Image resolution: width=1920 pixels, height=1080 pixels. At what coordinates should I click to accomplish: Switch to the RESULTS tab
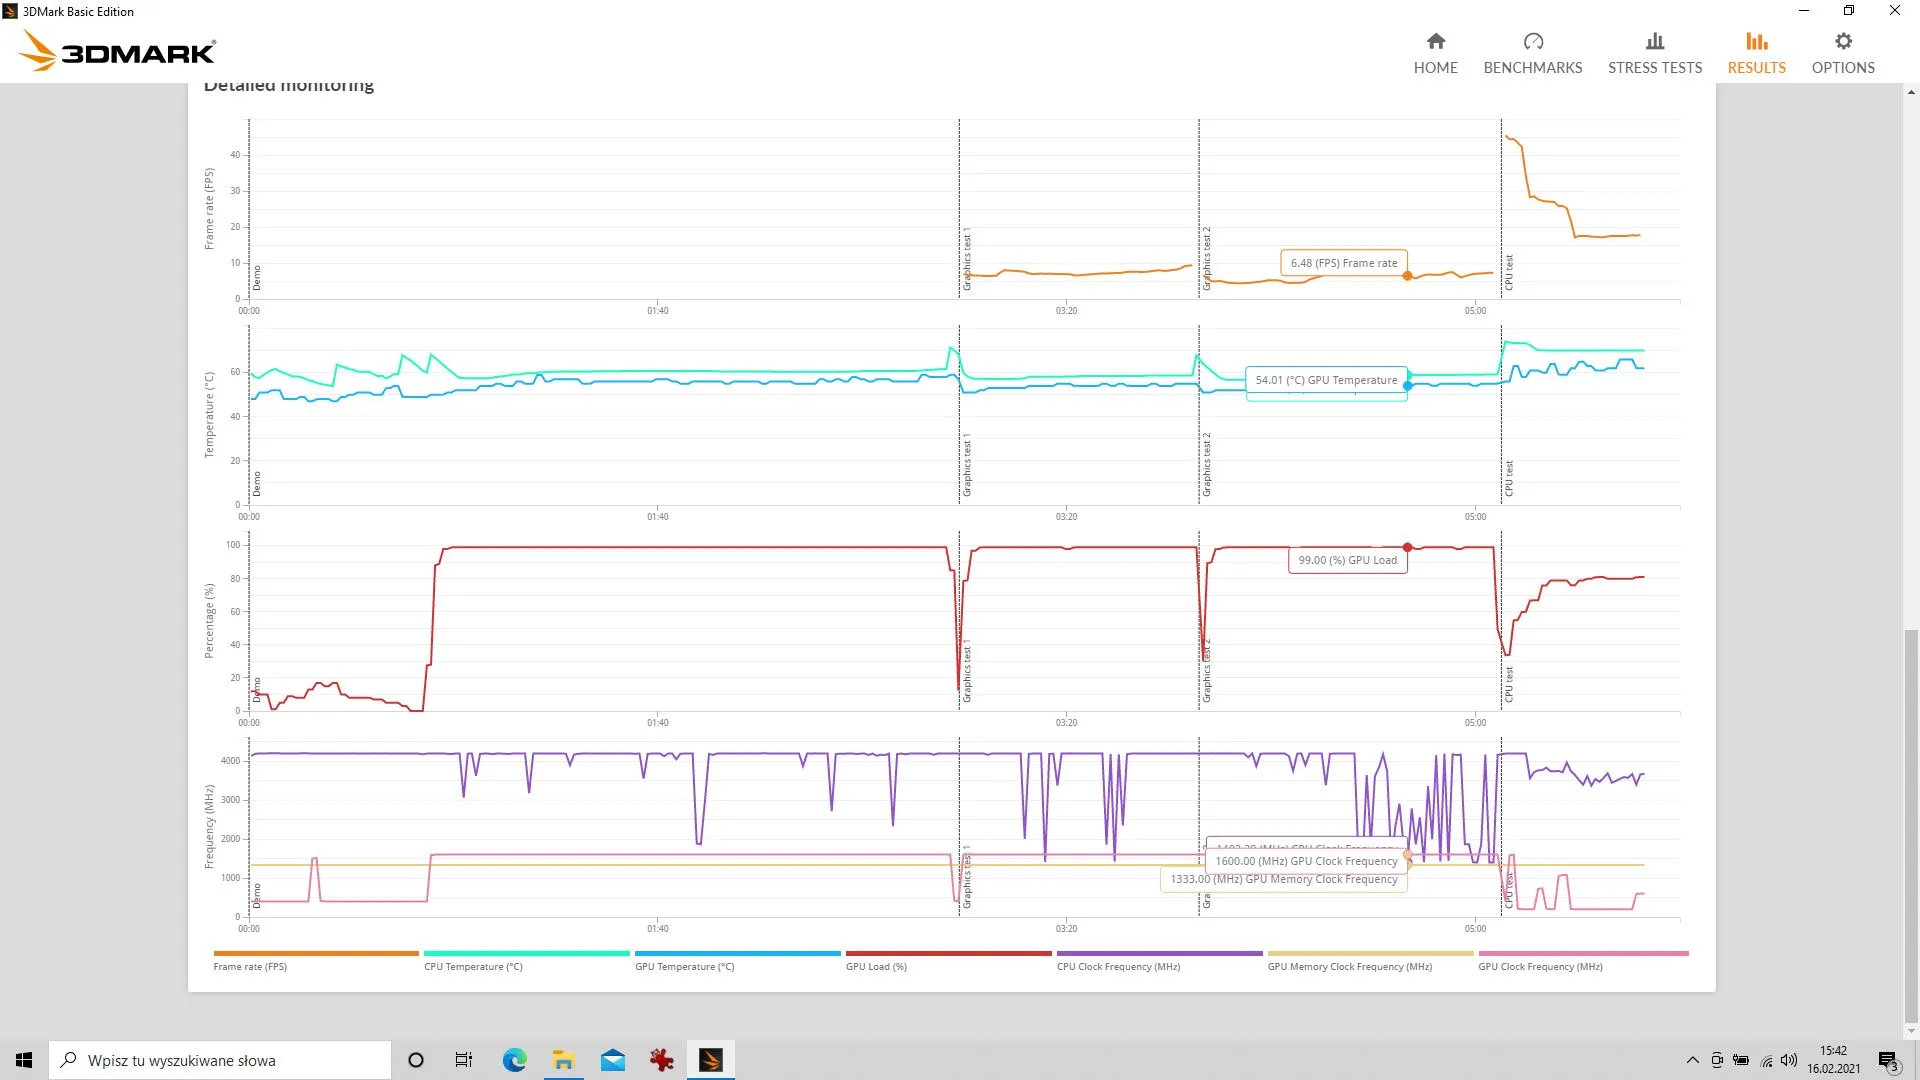click(1756, 52)
